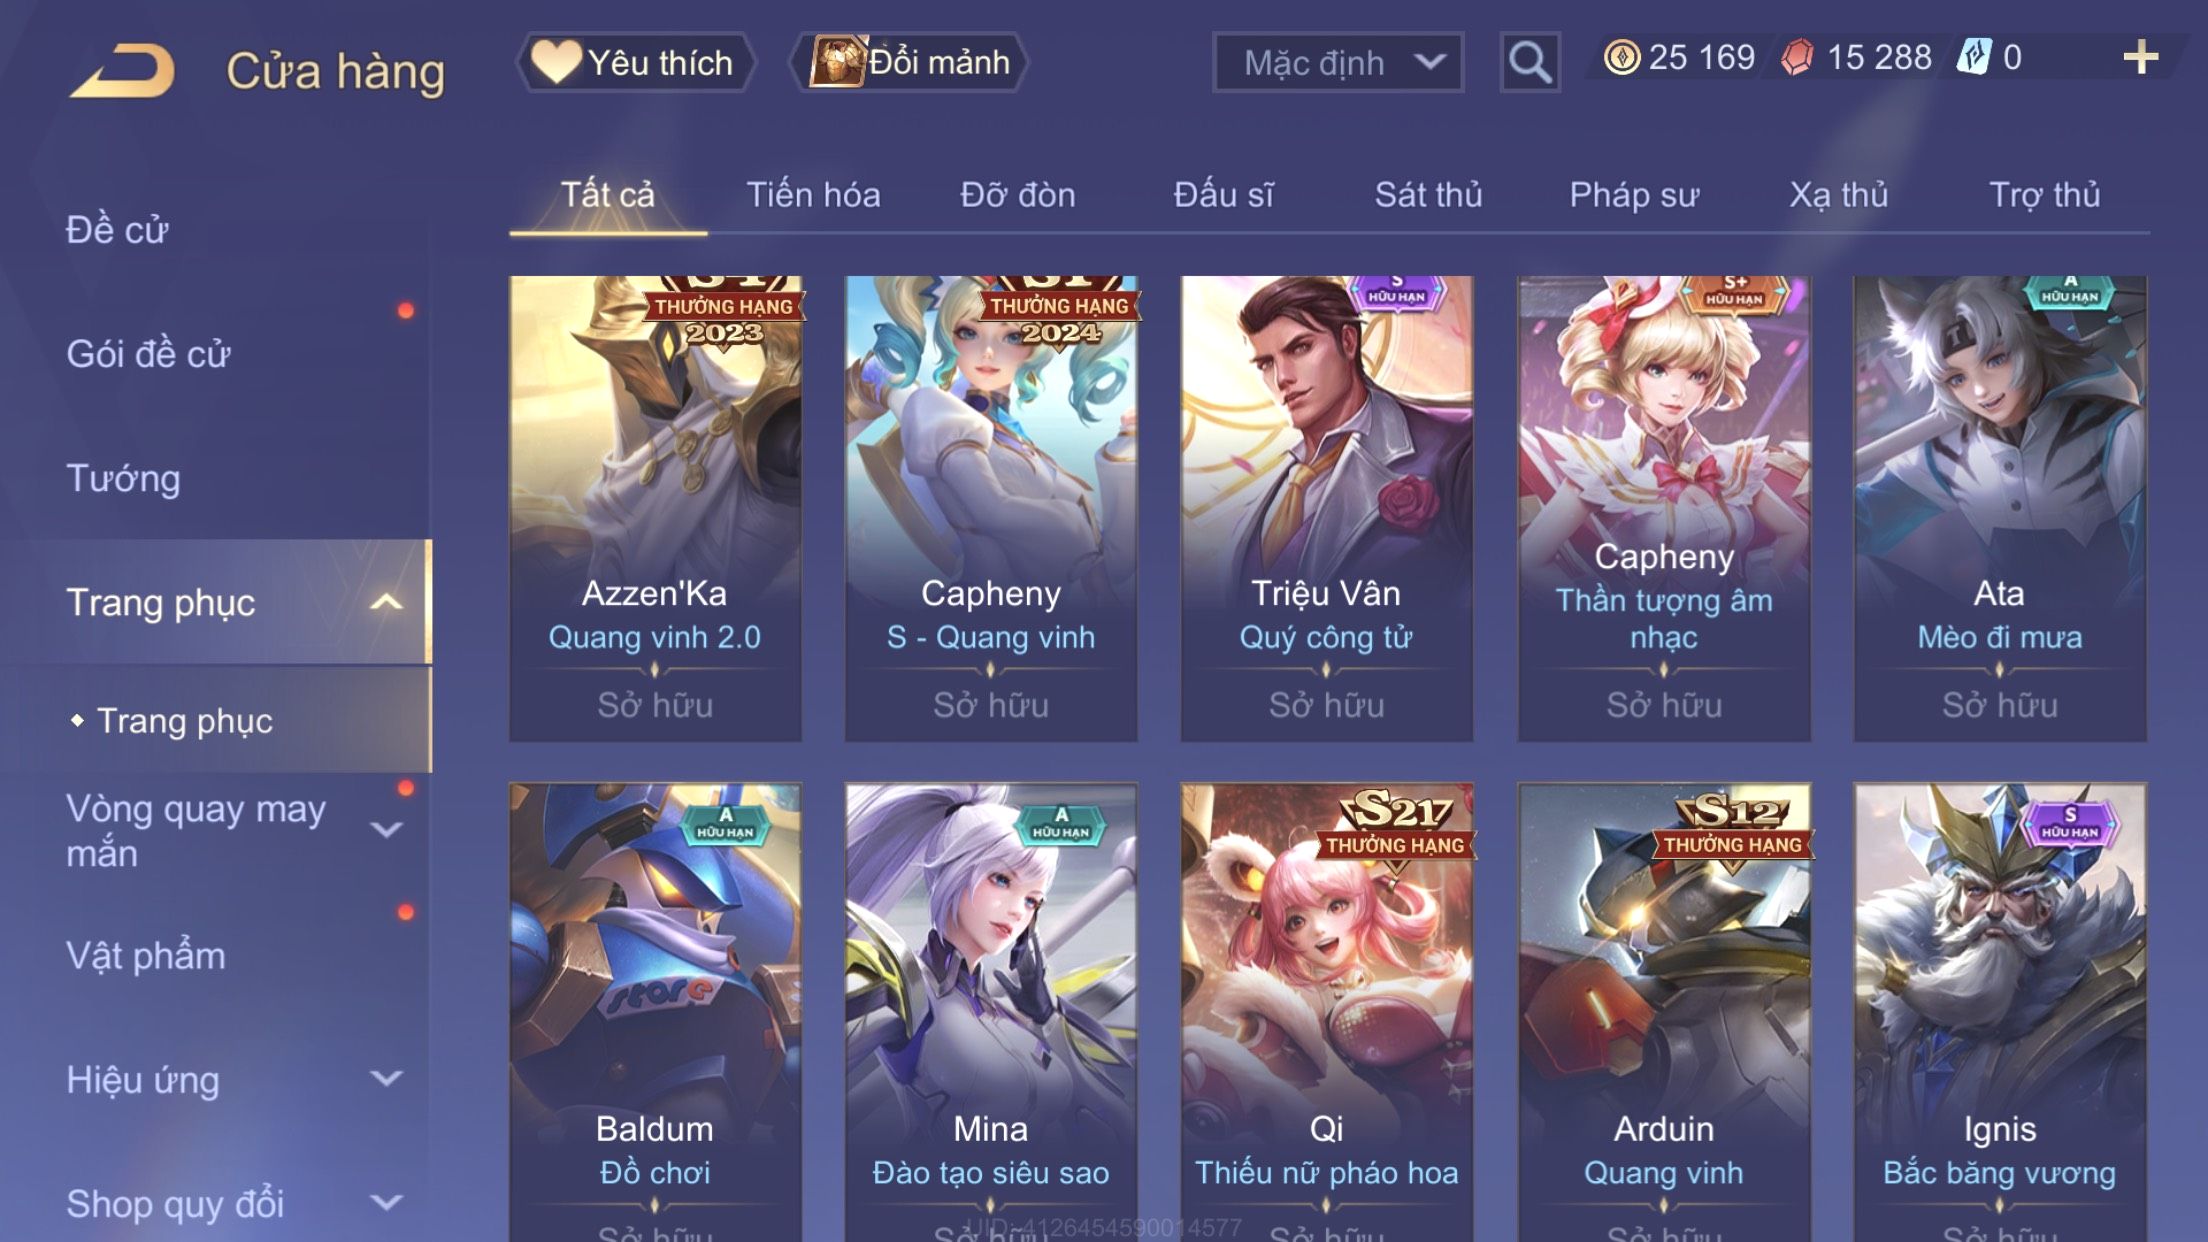Image resolution: width=2208 pixels, height=1242 pixels.
Task: Open Đổi mảnh fragment exchange button
Action: [x=908, y=62]
